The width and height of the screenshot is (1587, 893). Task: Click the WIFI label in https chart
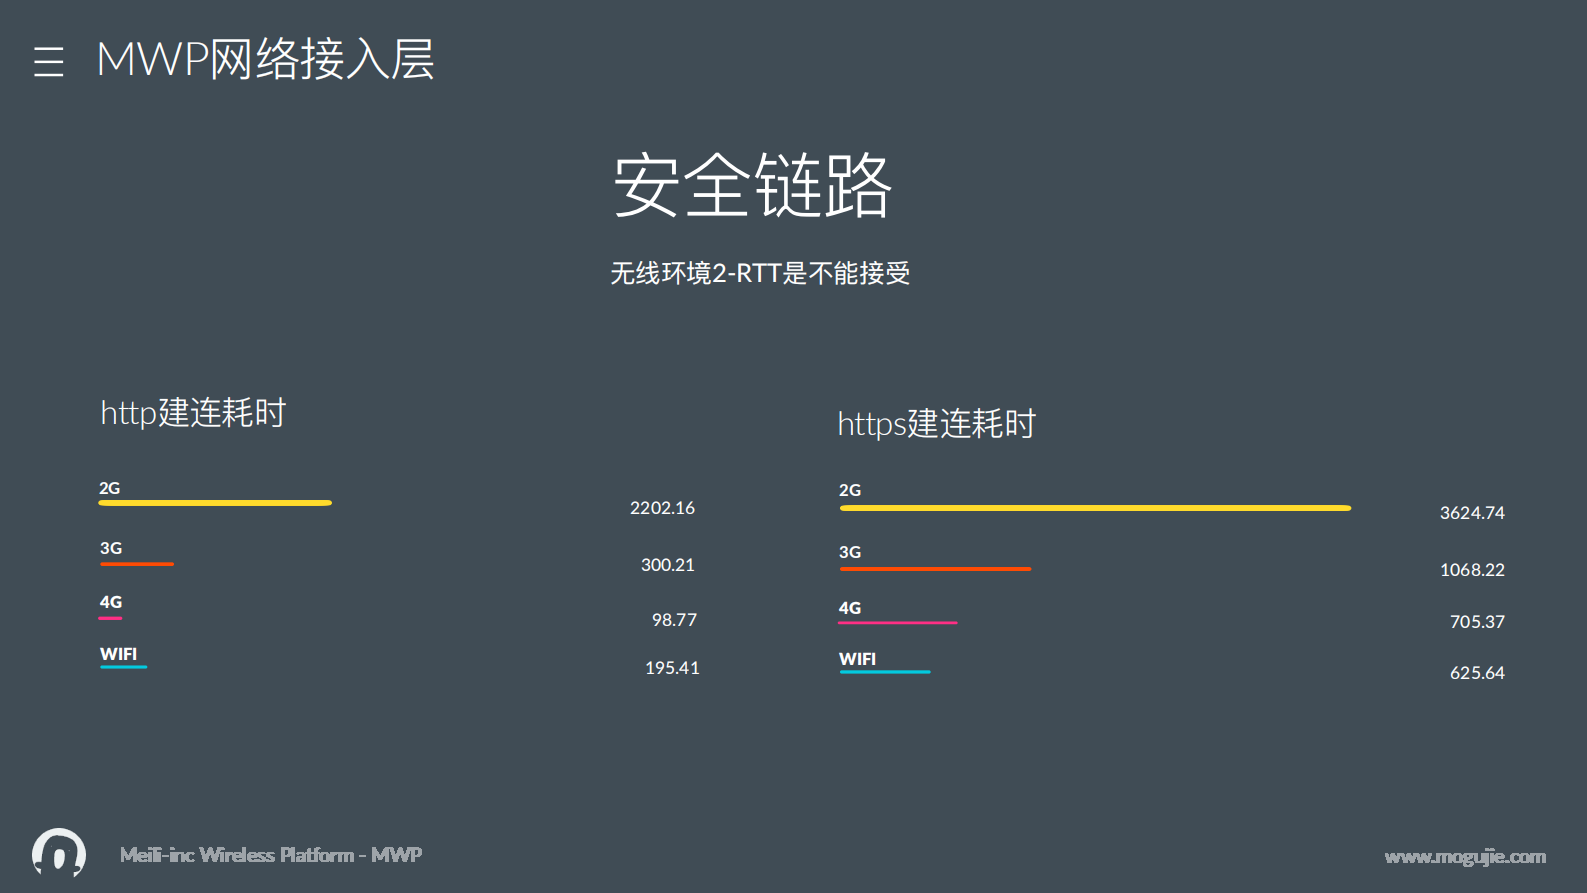click(x=857, y=659)
